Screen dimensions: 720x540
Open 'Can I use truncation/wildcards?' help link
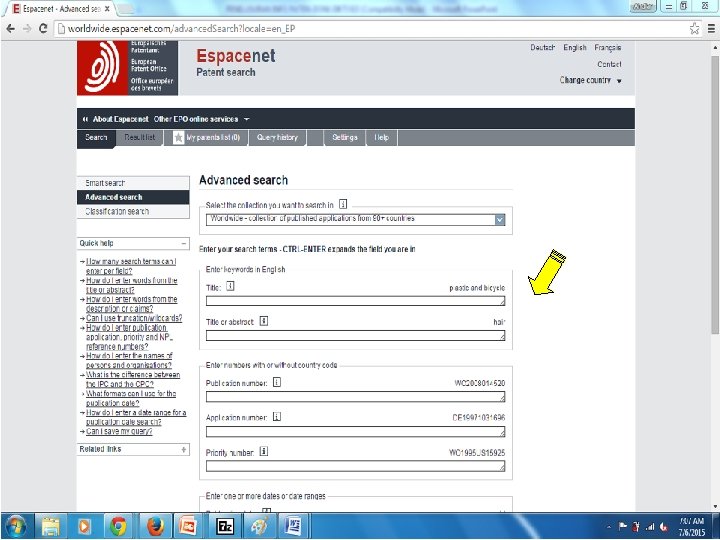click(x=134, y=318)
